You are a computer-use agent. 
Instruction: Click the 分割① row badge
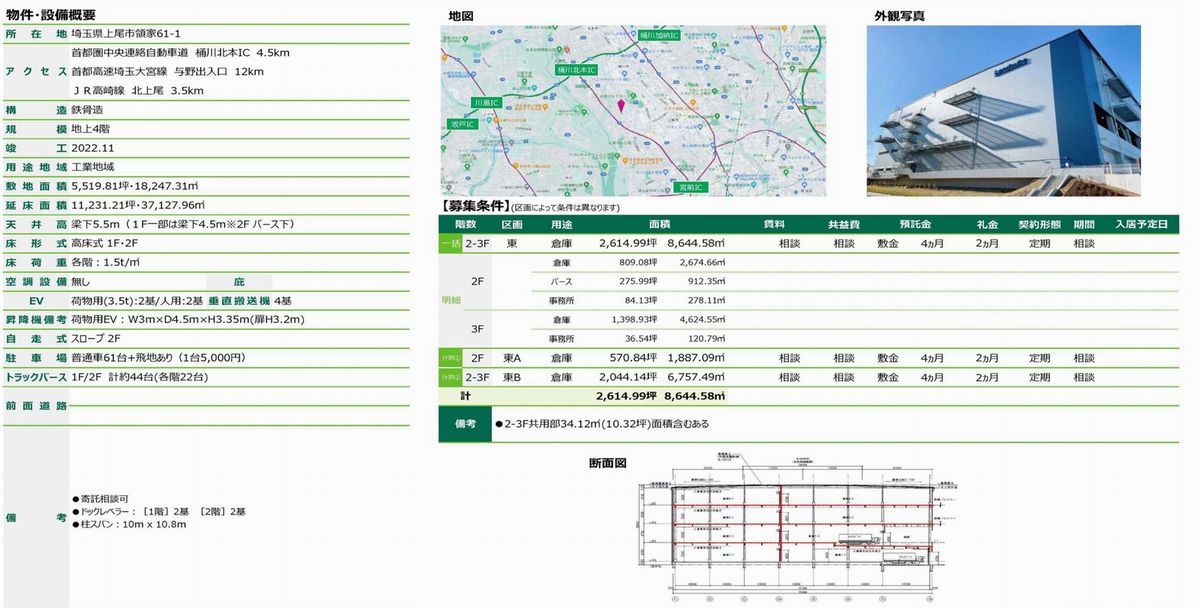451,357
